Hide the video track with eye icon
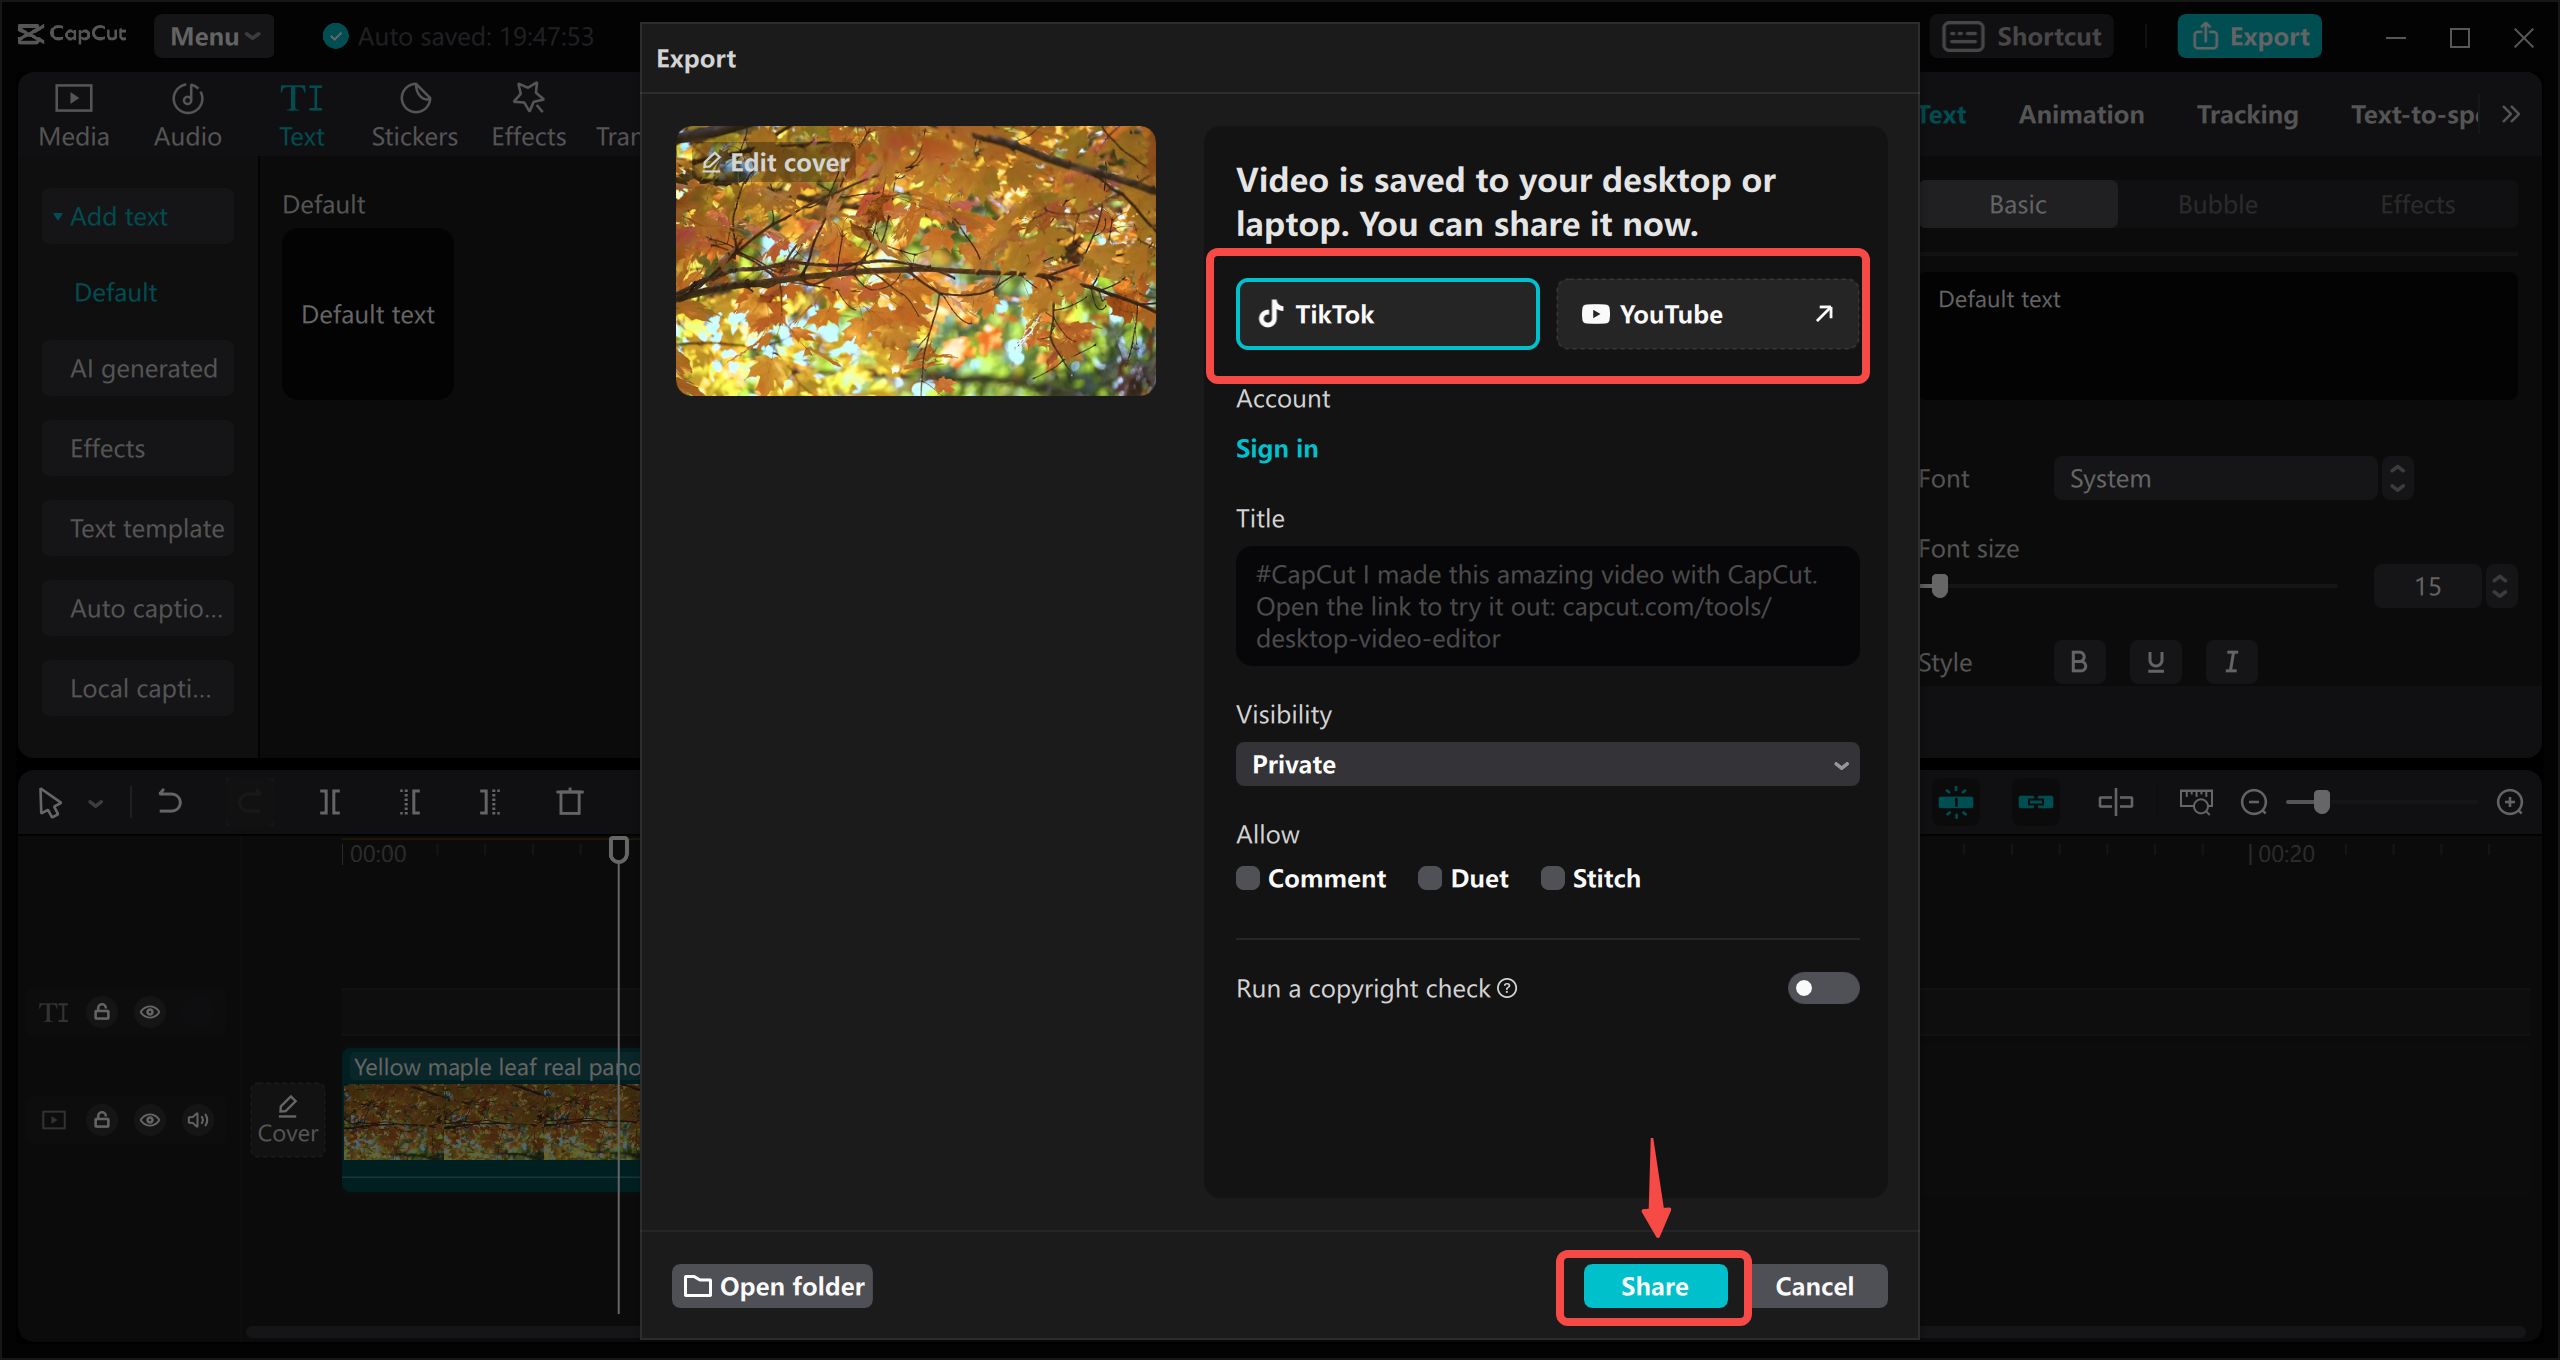 pos(150,1120)
